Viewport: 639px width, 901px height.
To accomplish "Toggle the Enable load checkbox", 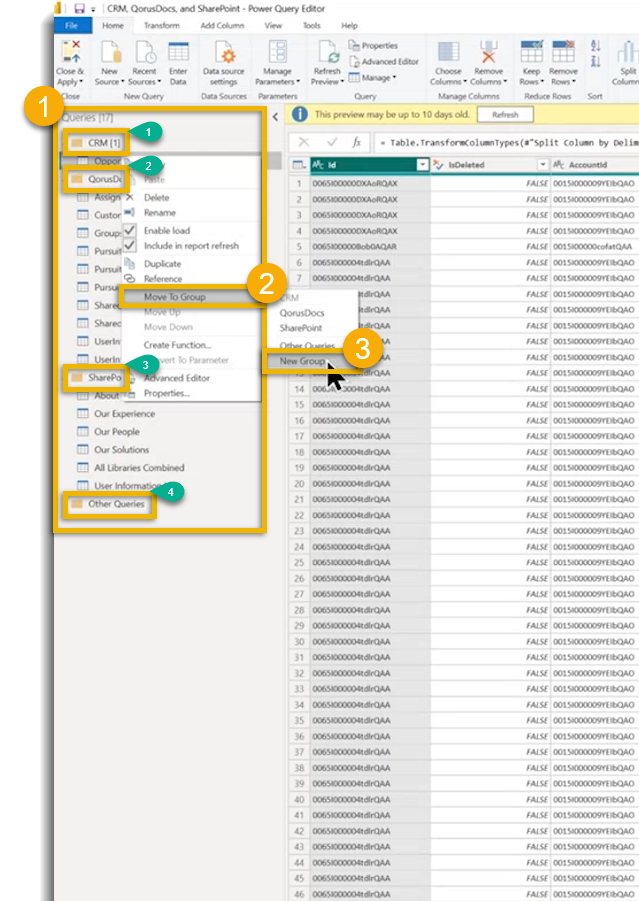I will pos(130,231).
